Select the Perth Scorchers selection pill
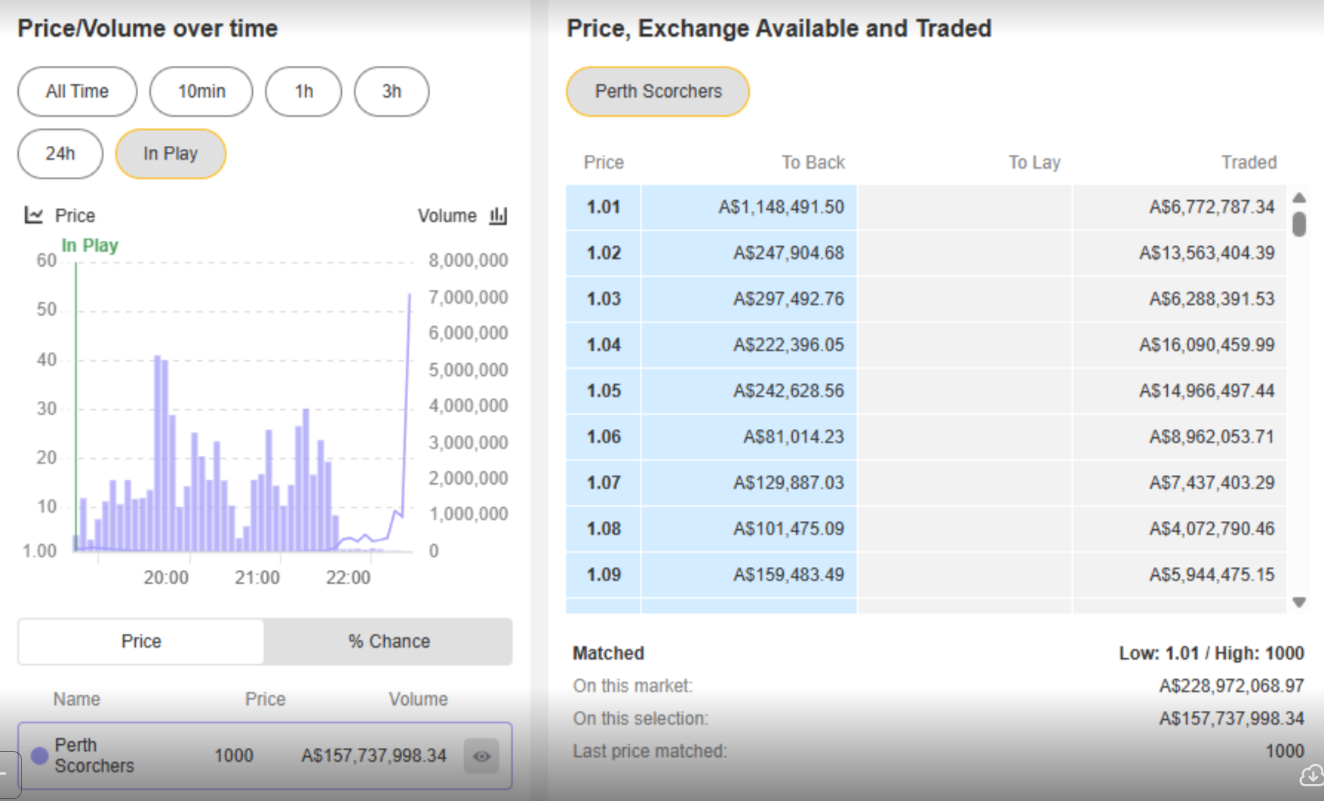 coord(657,91)
